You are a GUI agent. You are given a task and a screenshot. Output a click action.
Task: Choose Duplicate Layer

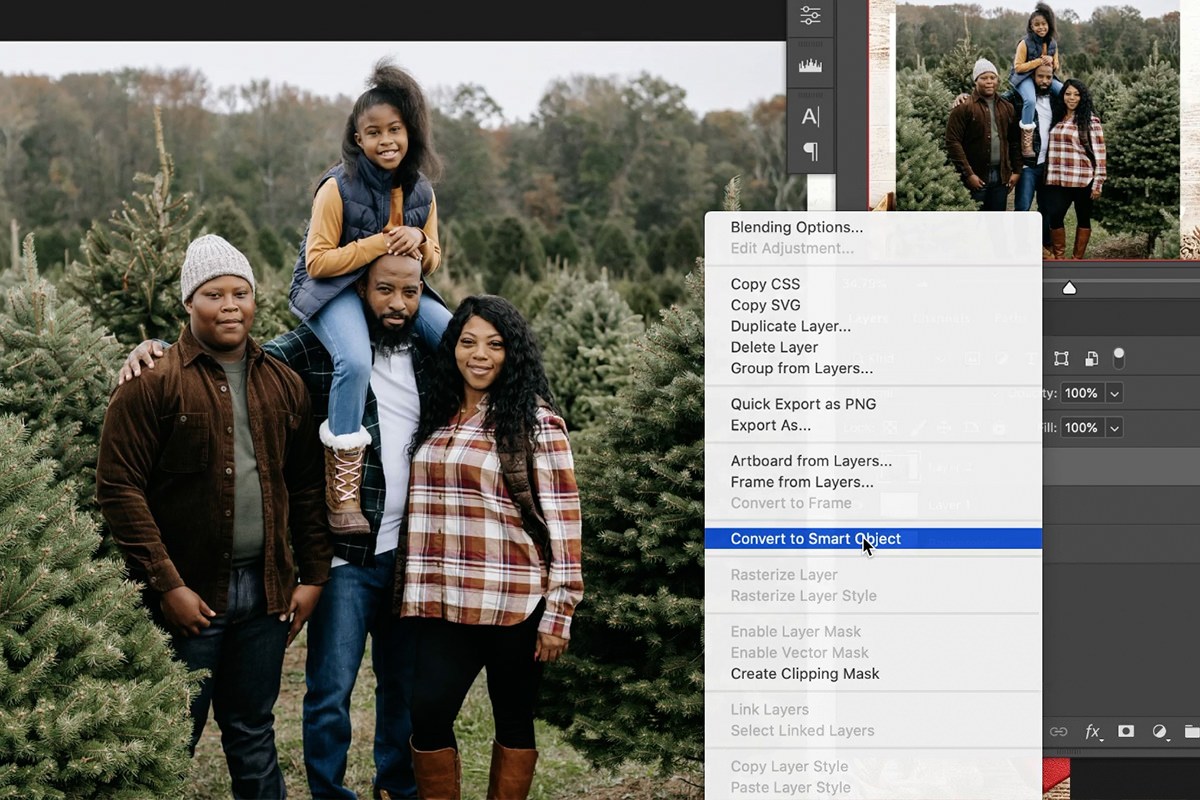pos(791,326)
